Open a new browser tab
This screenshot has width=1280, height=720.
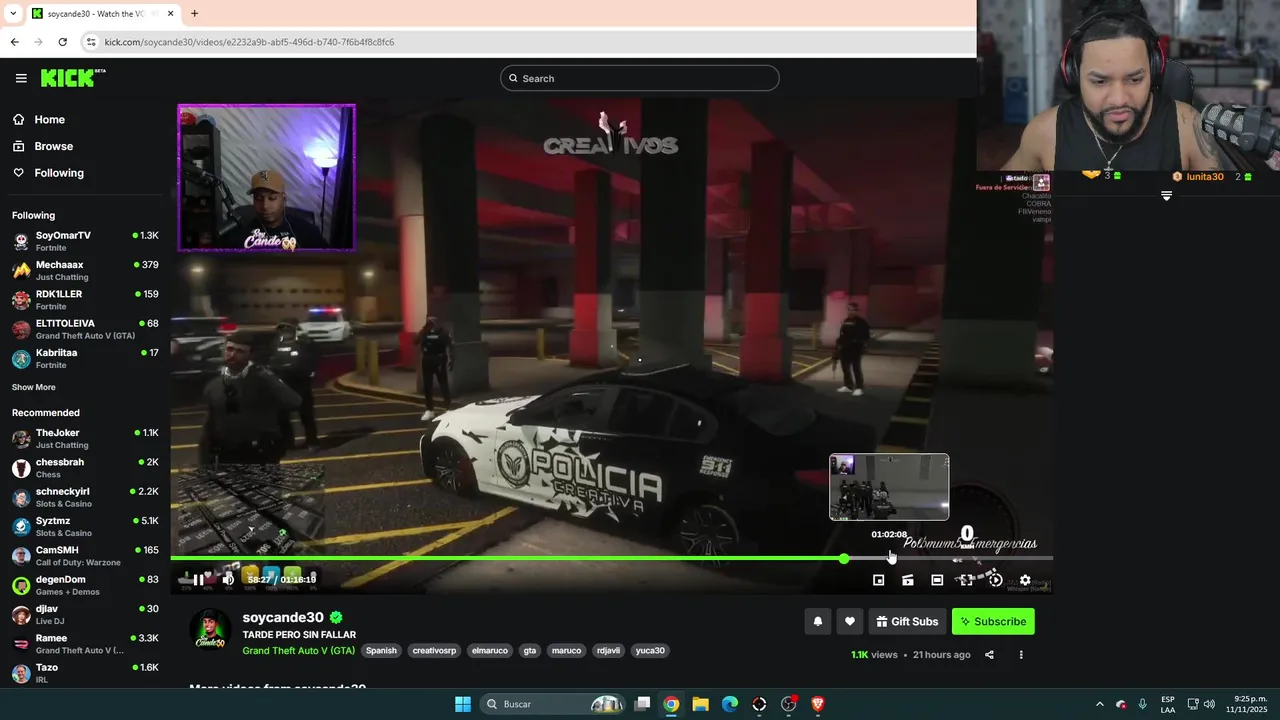point(194,13)
